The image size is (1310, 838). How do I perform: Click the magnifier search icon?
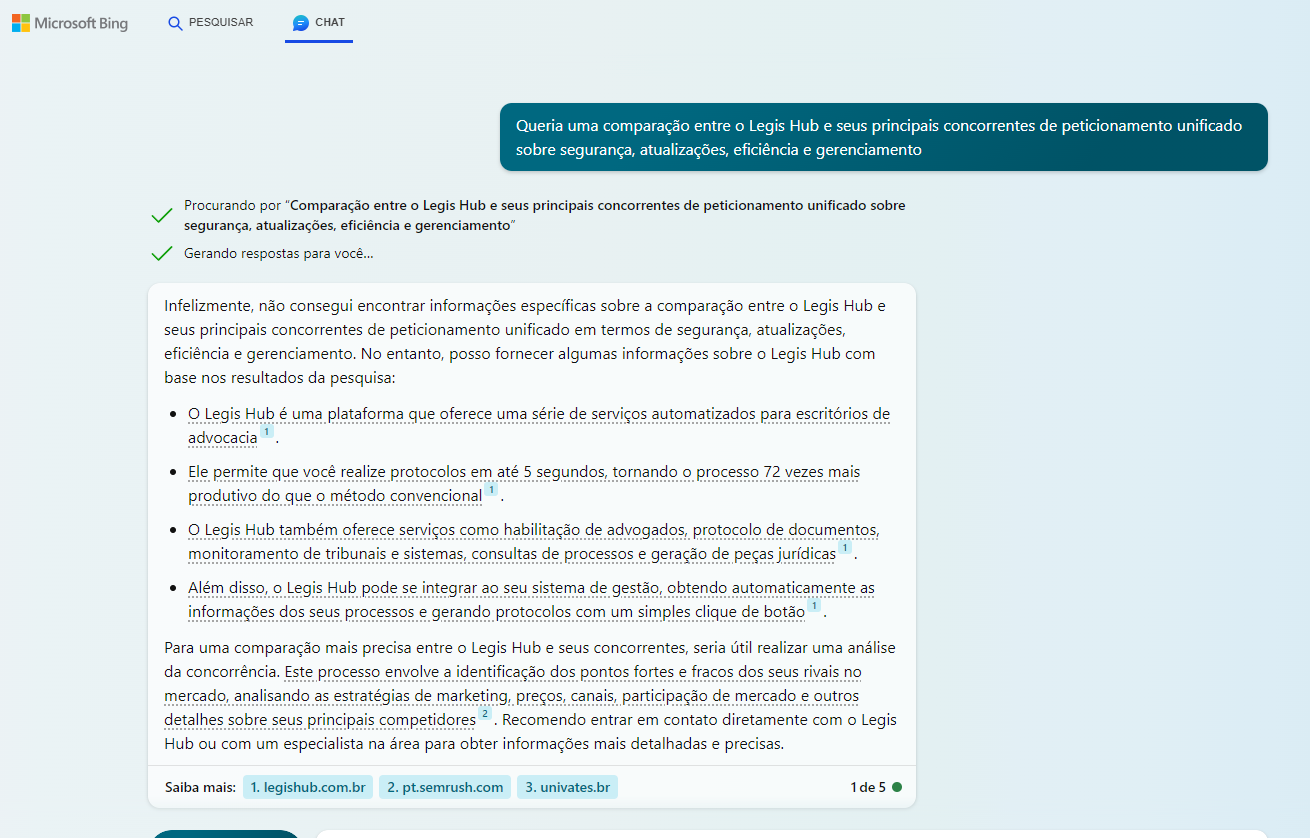[175, 23]
